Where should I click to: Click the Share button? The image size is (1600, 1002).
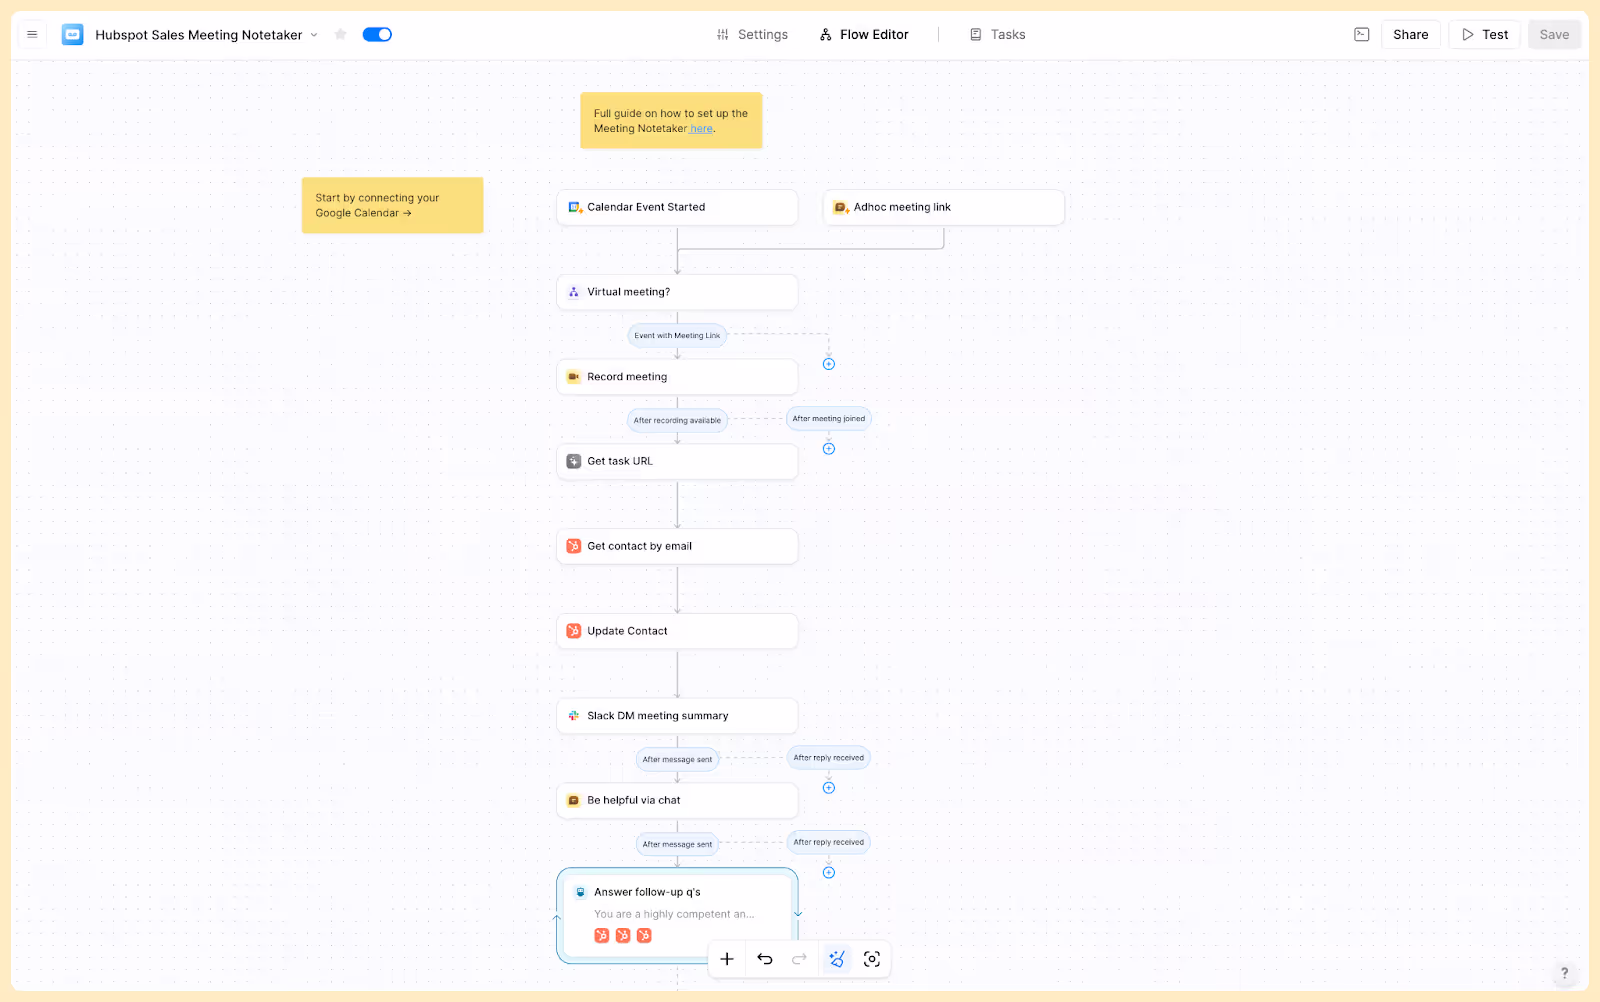[1411, 34]
